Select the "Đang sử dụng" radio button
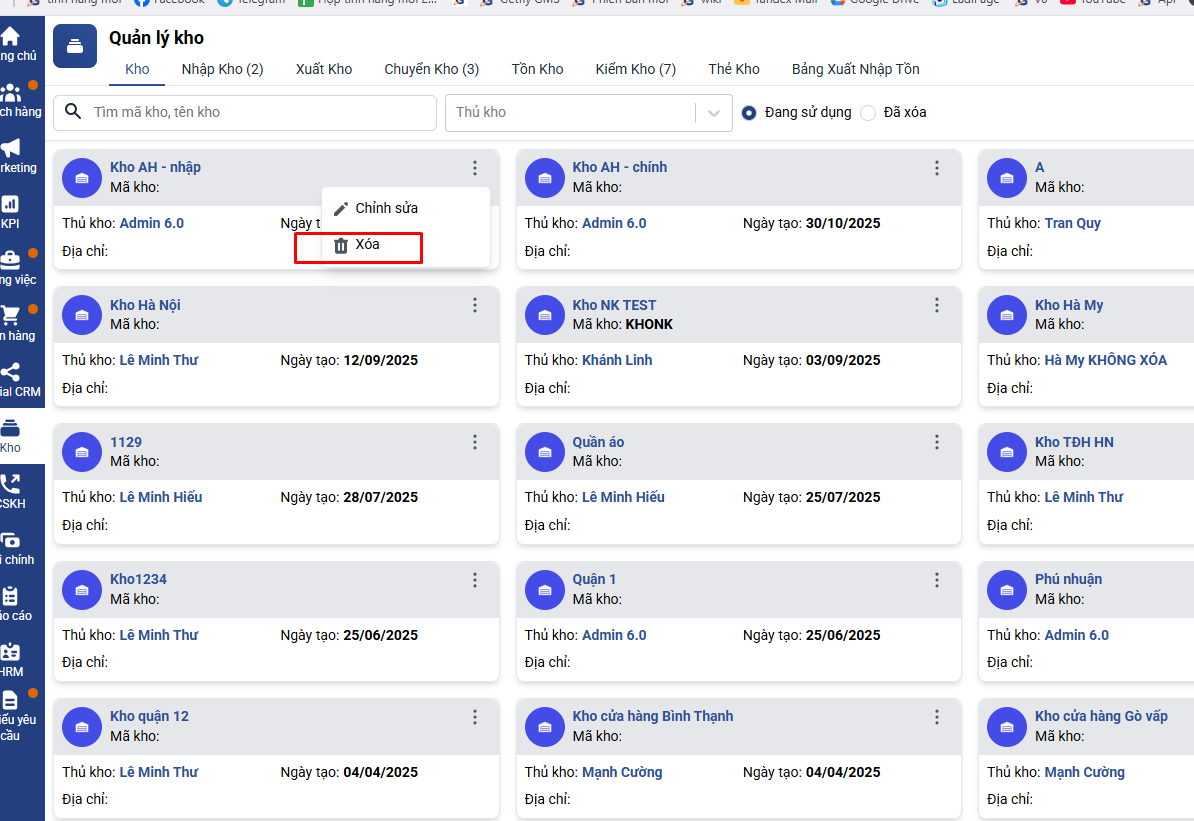The width and height of the screenshot is (1194, 821). click(749, 113)
